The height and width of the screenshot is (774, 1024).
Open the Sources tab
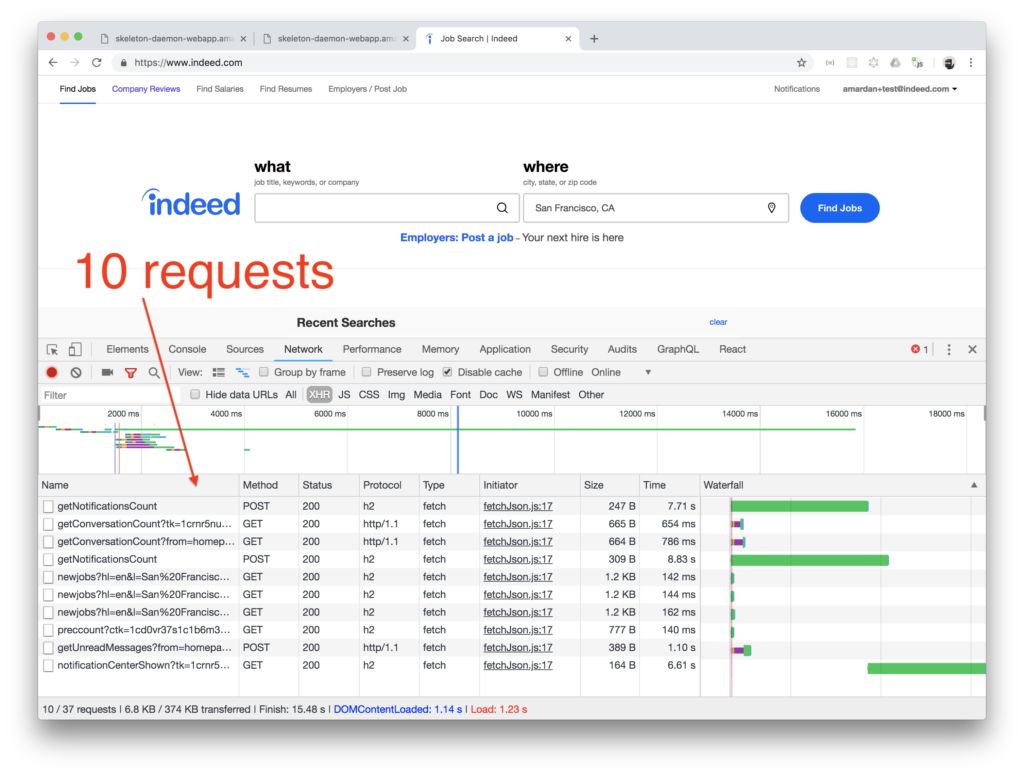click(x=245, y=349)
